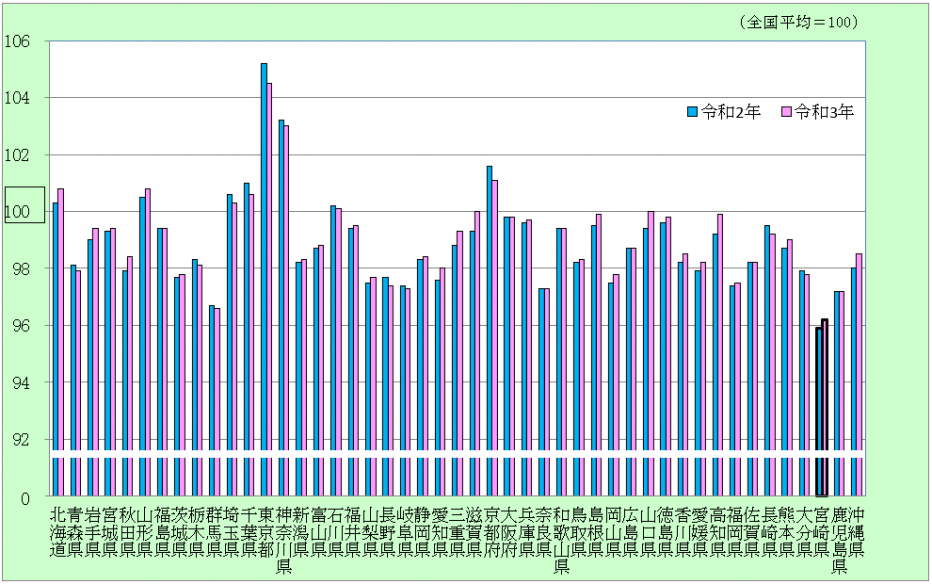The height and width of the screenshot is (584, 932).
Task: Click Tokyo's blue 令和2年 bar
Action: 264,279
